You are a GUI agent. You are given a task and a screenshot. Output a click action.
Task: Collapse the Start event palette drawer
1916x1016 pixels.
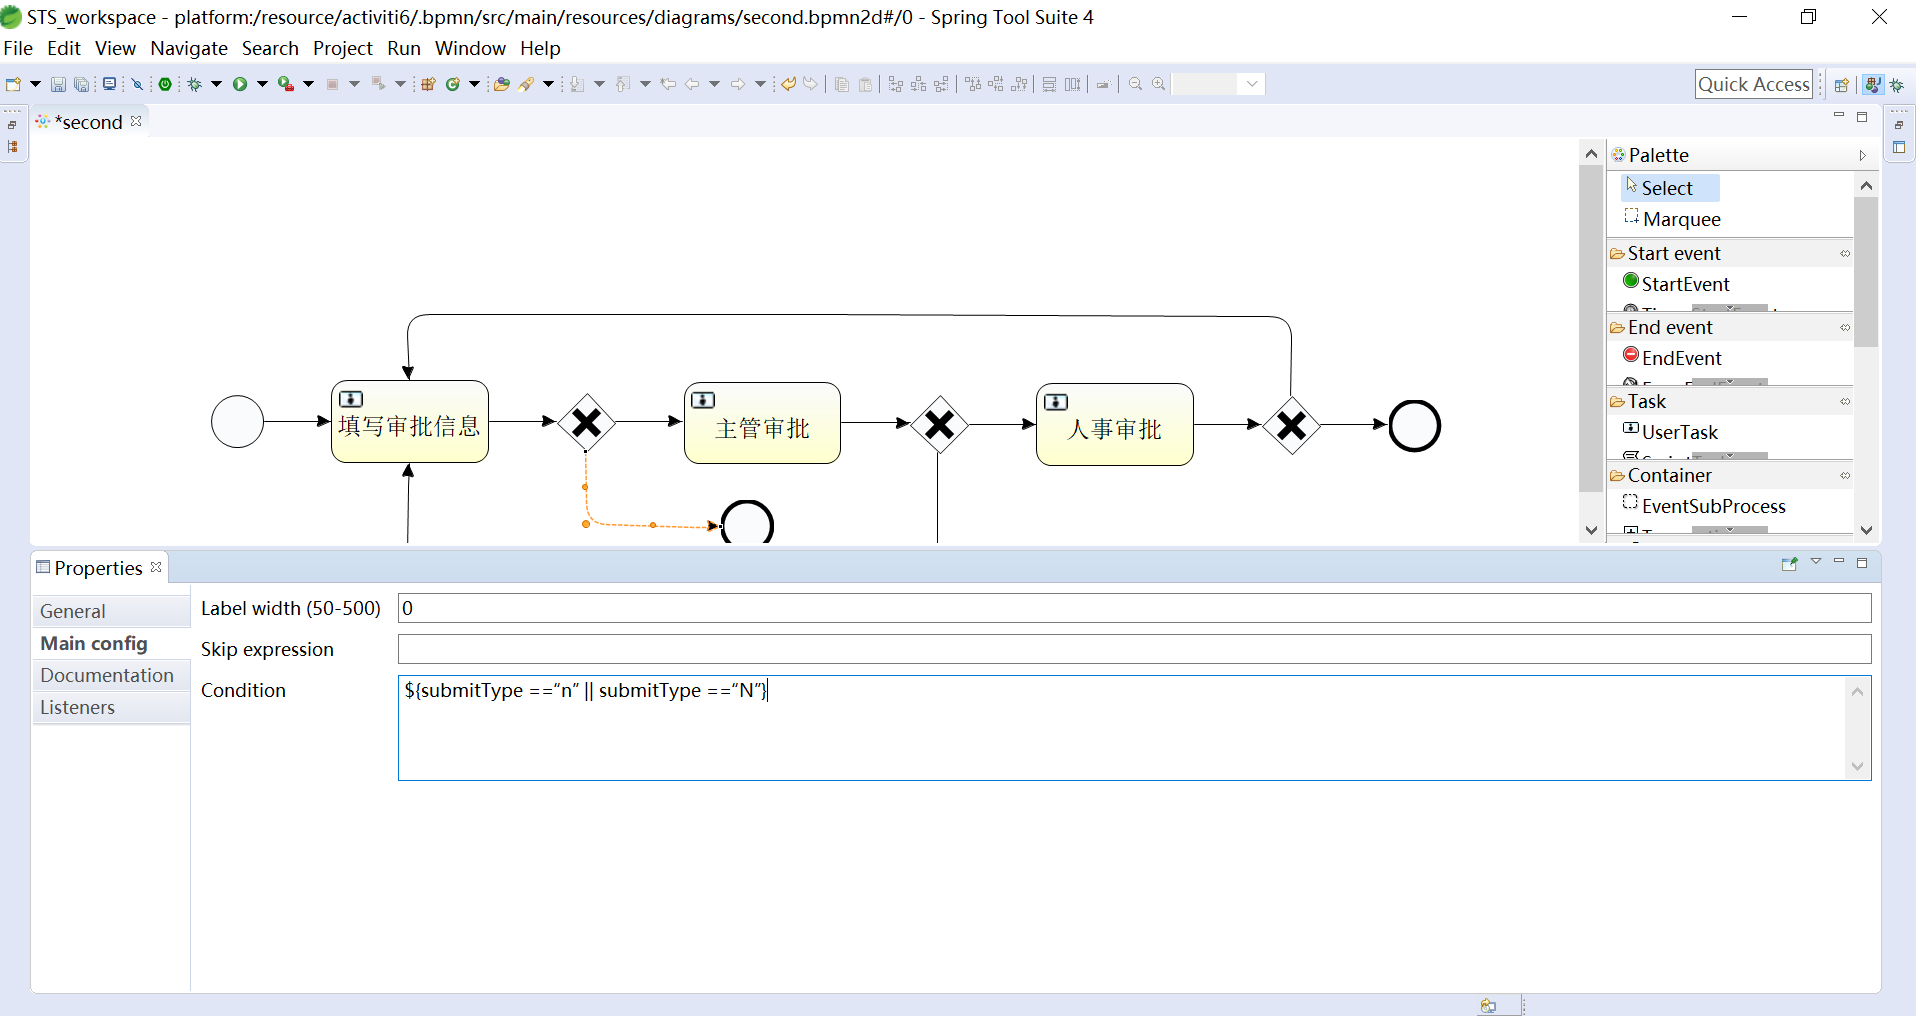click(1845, 253)
